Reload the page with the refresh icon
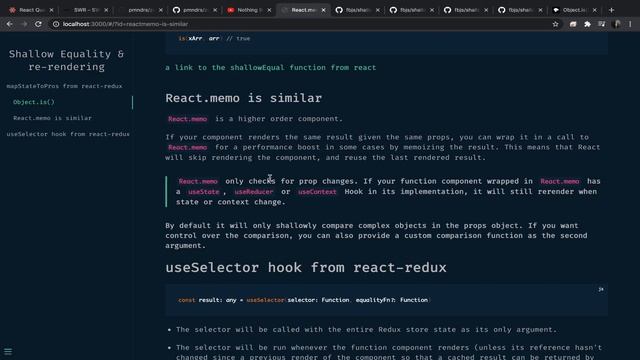640x360 pixels. click(x=38, y=24)
